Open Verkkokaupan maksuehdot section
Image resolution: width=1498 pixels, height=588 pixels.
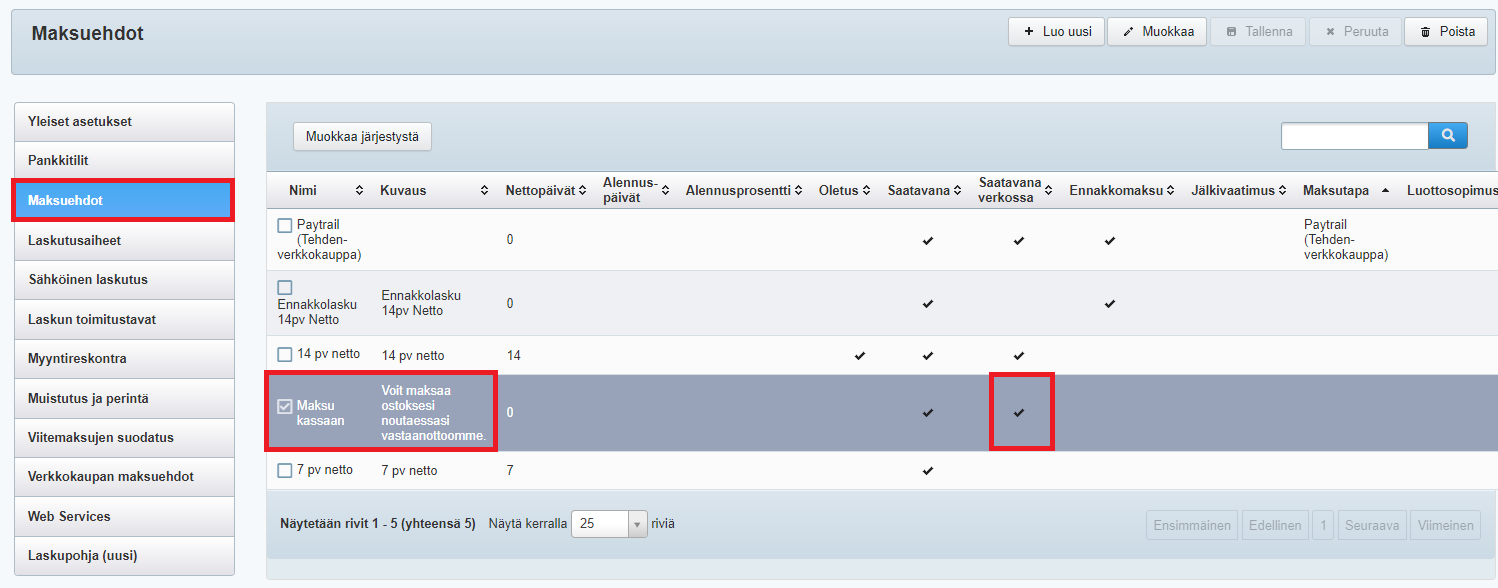click(124, 477)
